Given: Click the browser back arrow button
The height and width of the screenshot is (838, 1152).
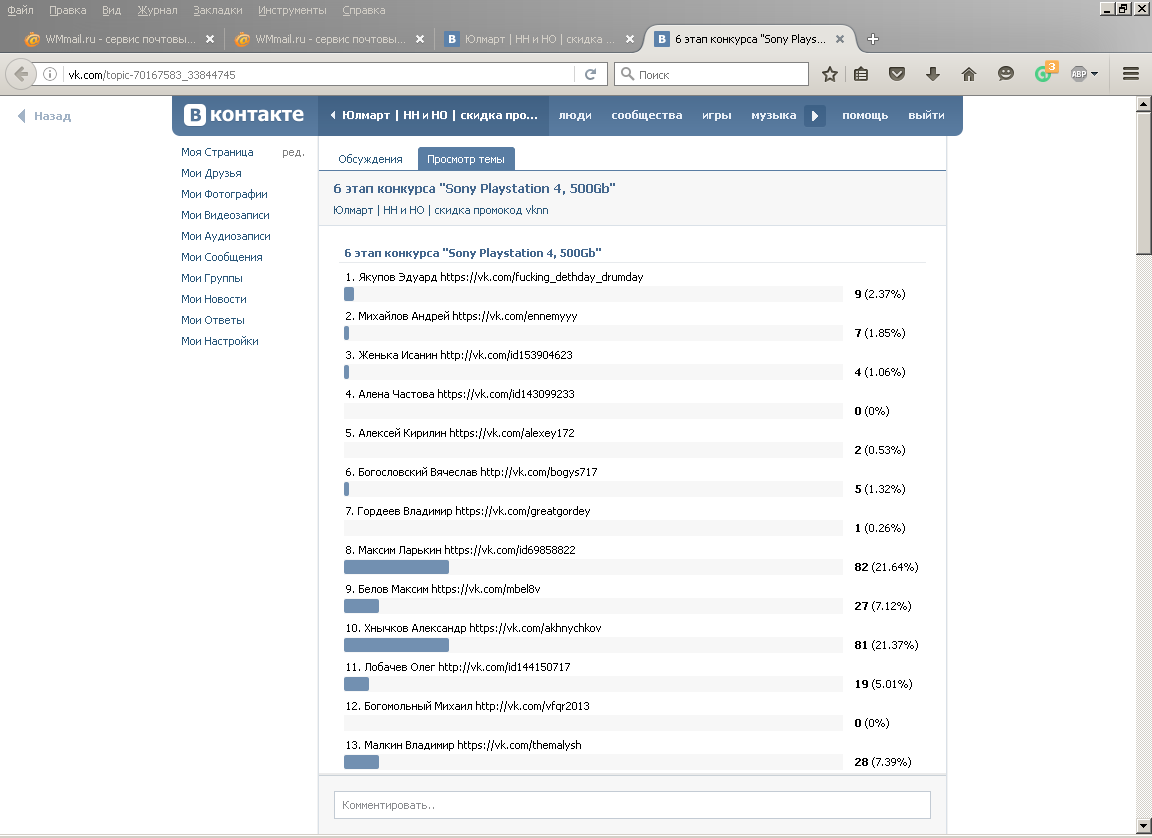Looking at the screenshot, I should pyautogui.click(x=21, y=74).
